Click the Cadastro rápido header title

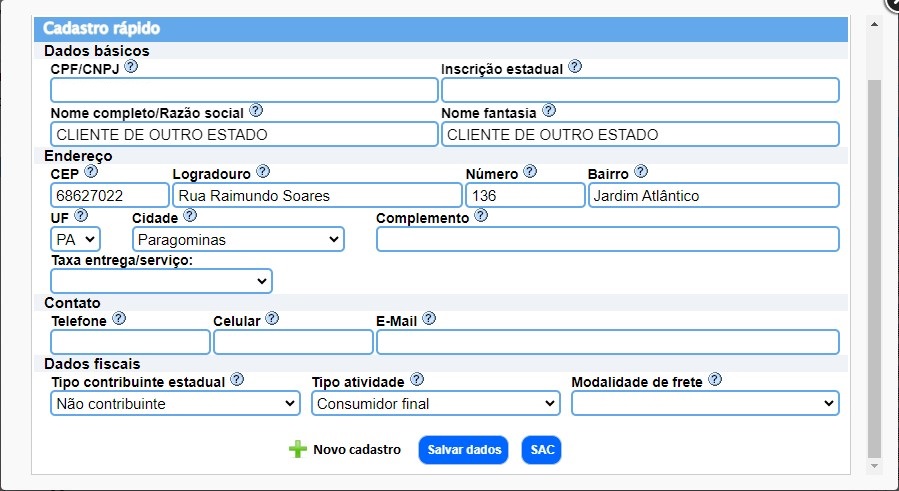coord(101,28)
